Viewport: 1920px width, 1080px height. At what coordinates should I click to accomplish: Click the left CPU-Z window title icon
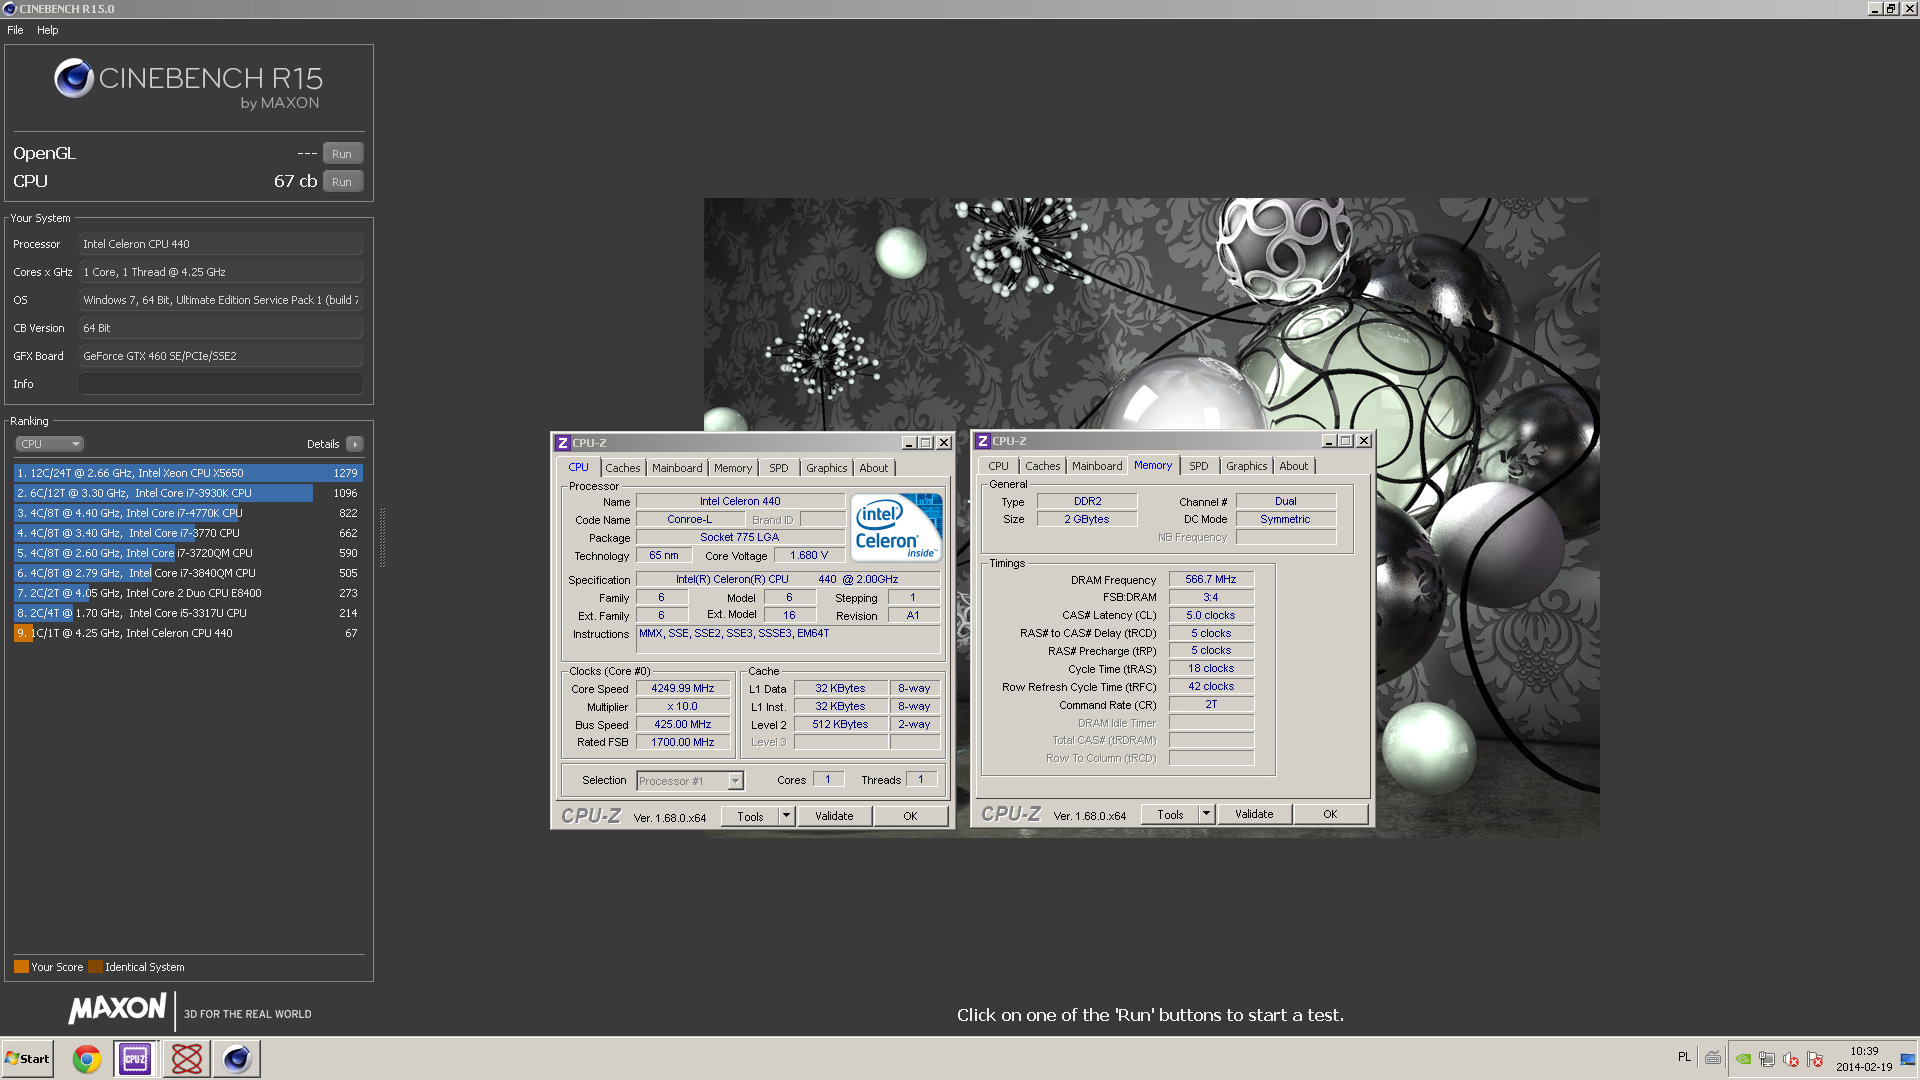(563, 443)
